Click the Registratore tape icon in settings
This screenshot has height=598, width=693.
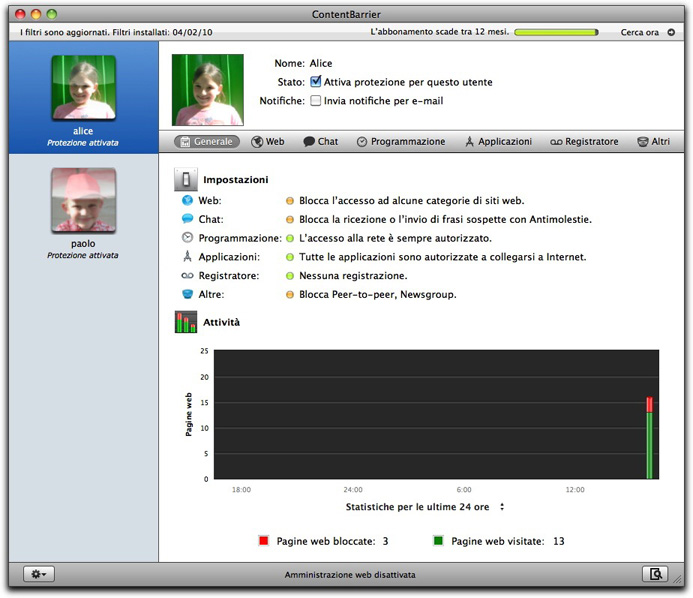coord(187,275)
